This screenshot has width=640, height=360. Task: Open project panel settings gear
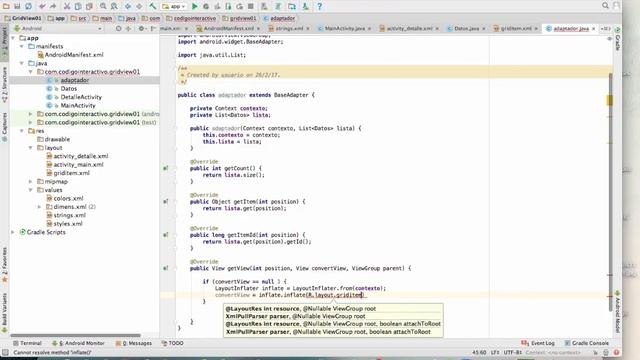coord(141,29)
